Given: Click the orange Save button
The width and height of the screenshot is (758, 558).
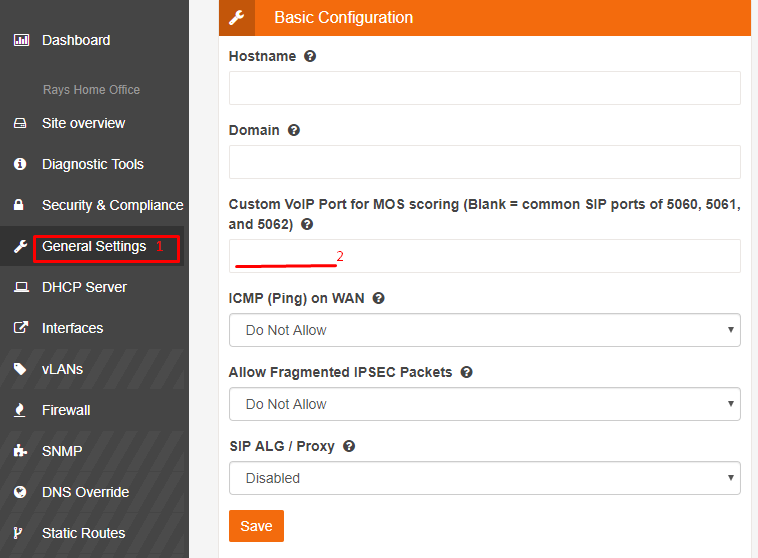Looking at the screenshot, I should tap(256, 526).
